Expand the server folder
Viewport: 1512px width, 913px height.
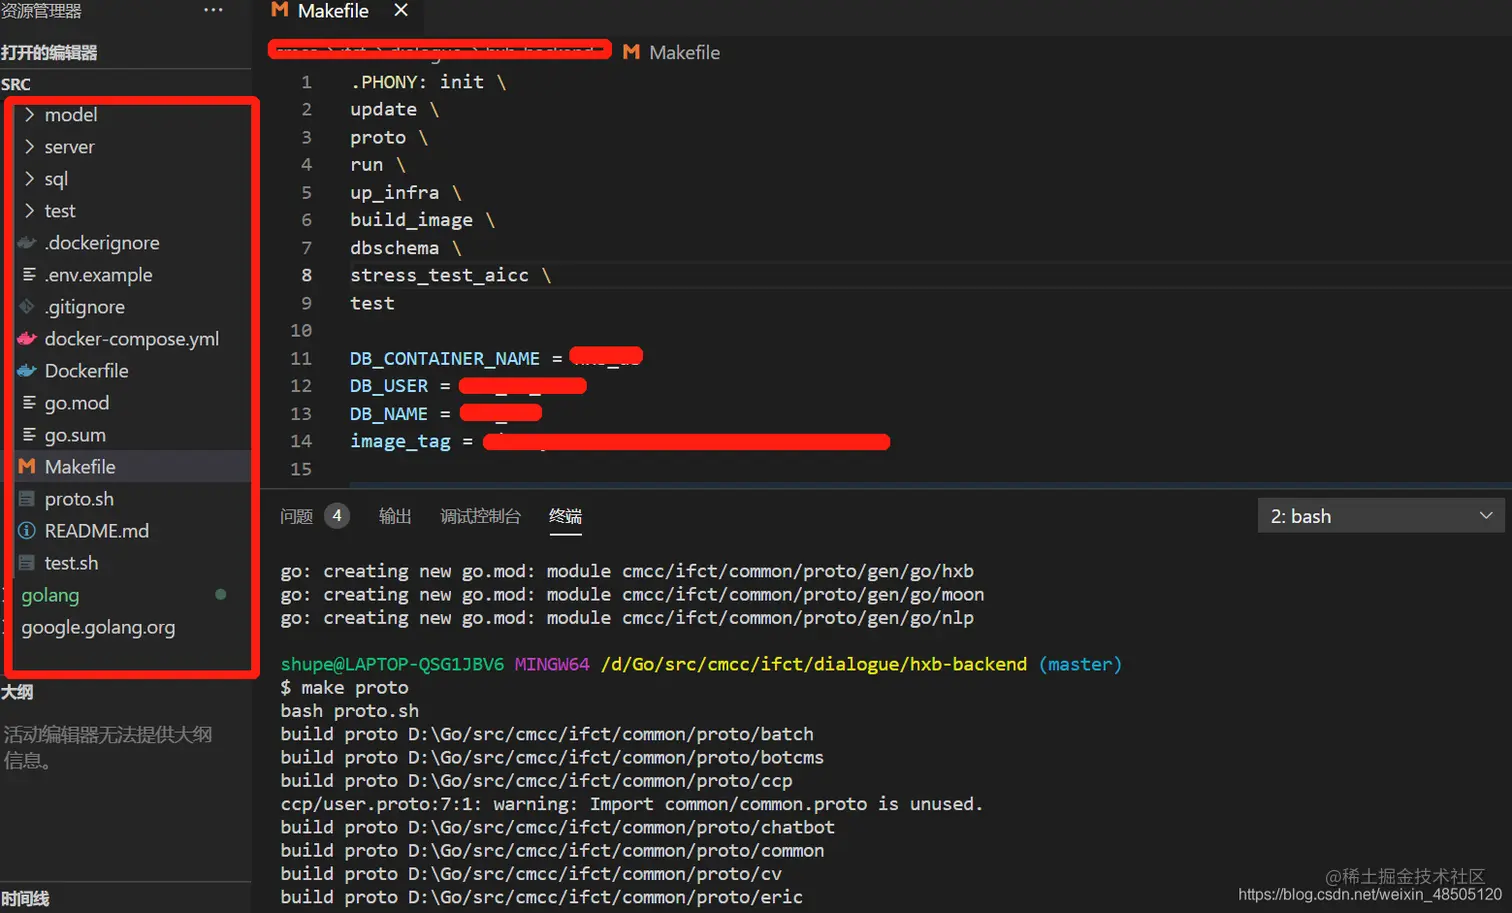69,147
